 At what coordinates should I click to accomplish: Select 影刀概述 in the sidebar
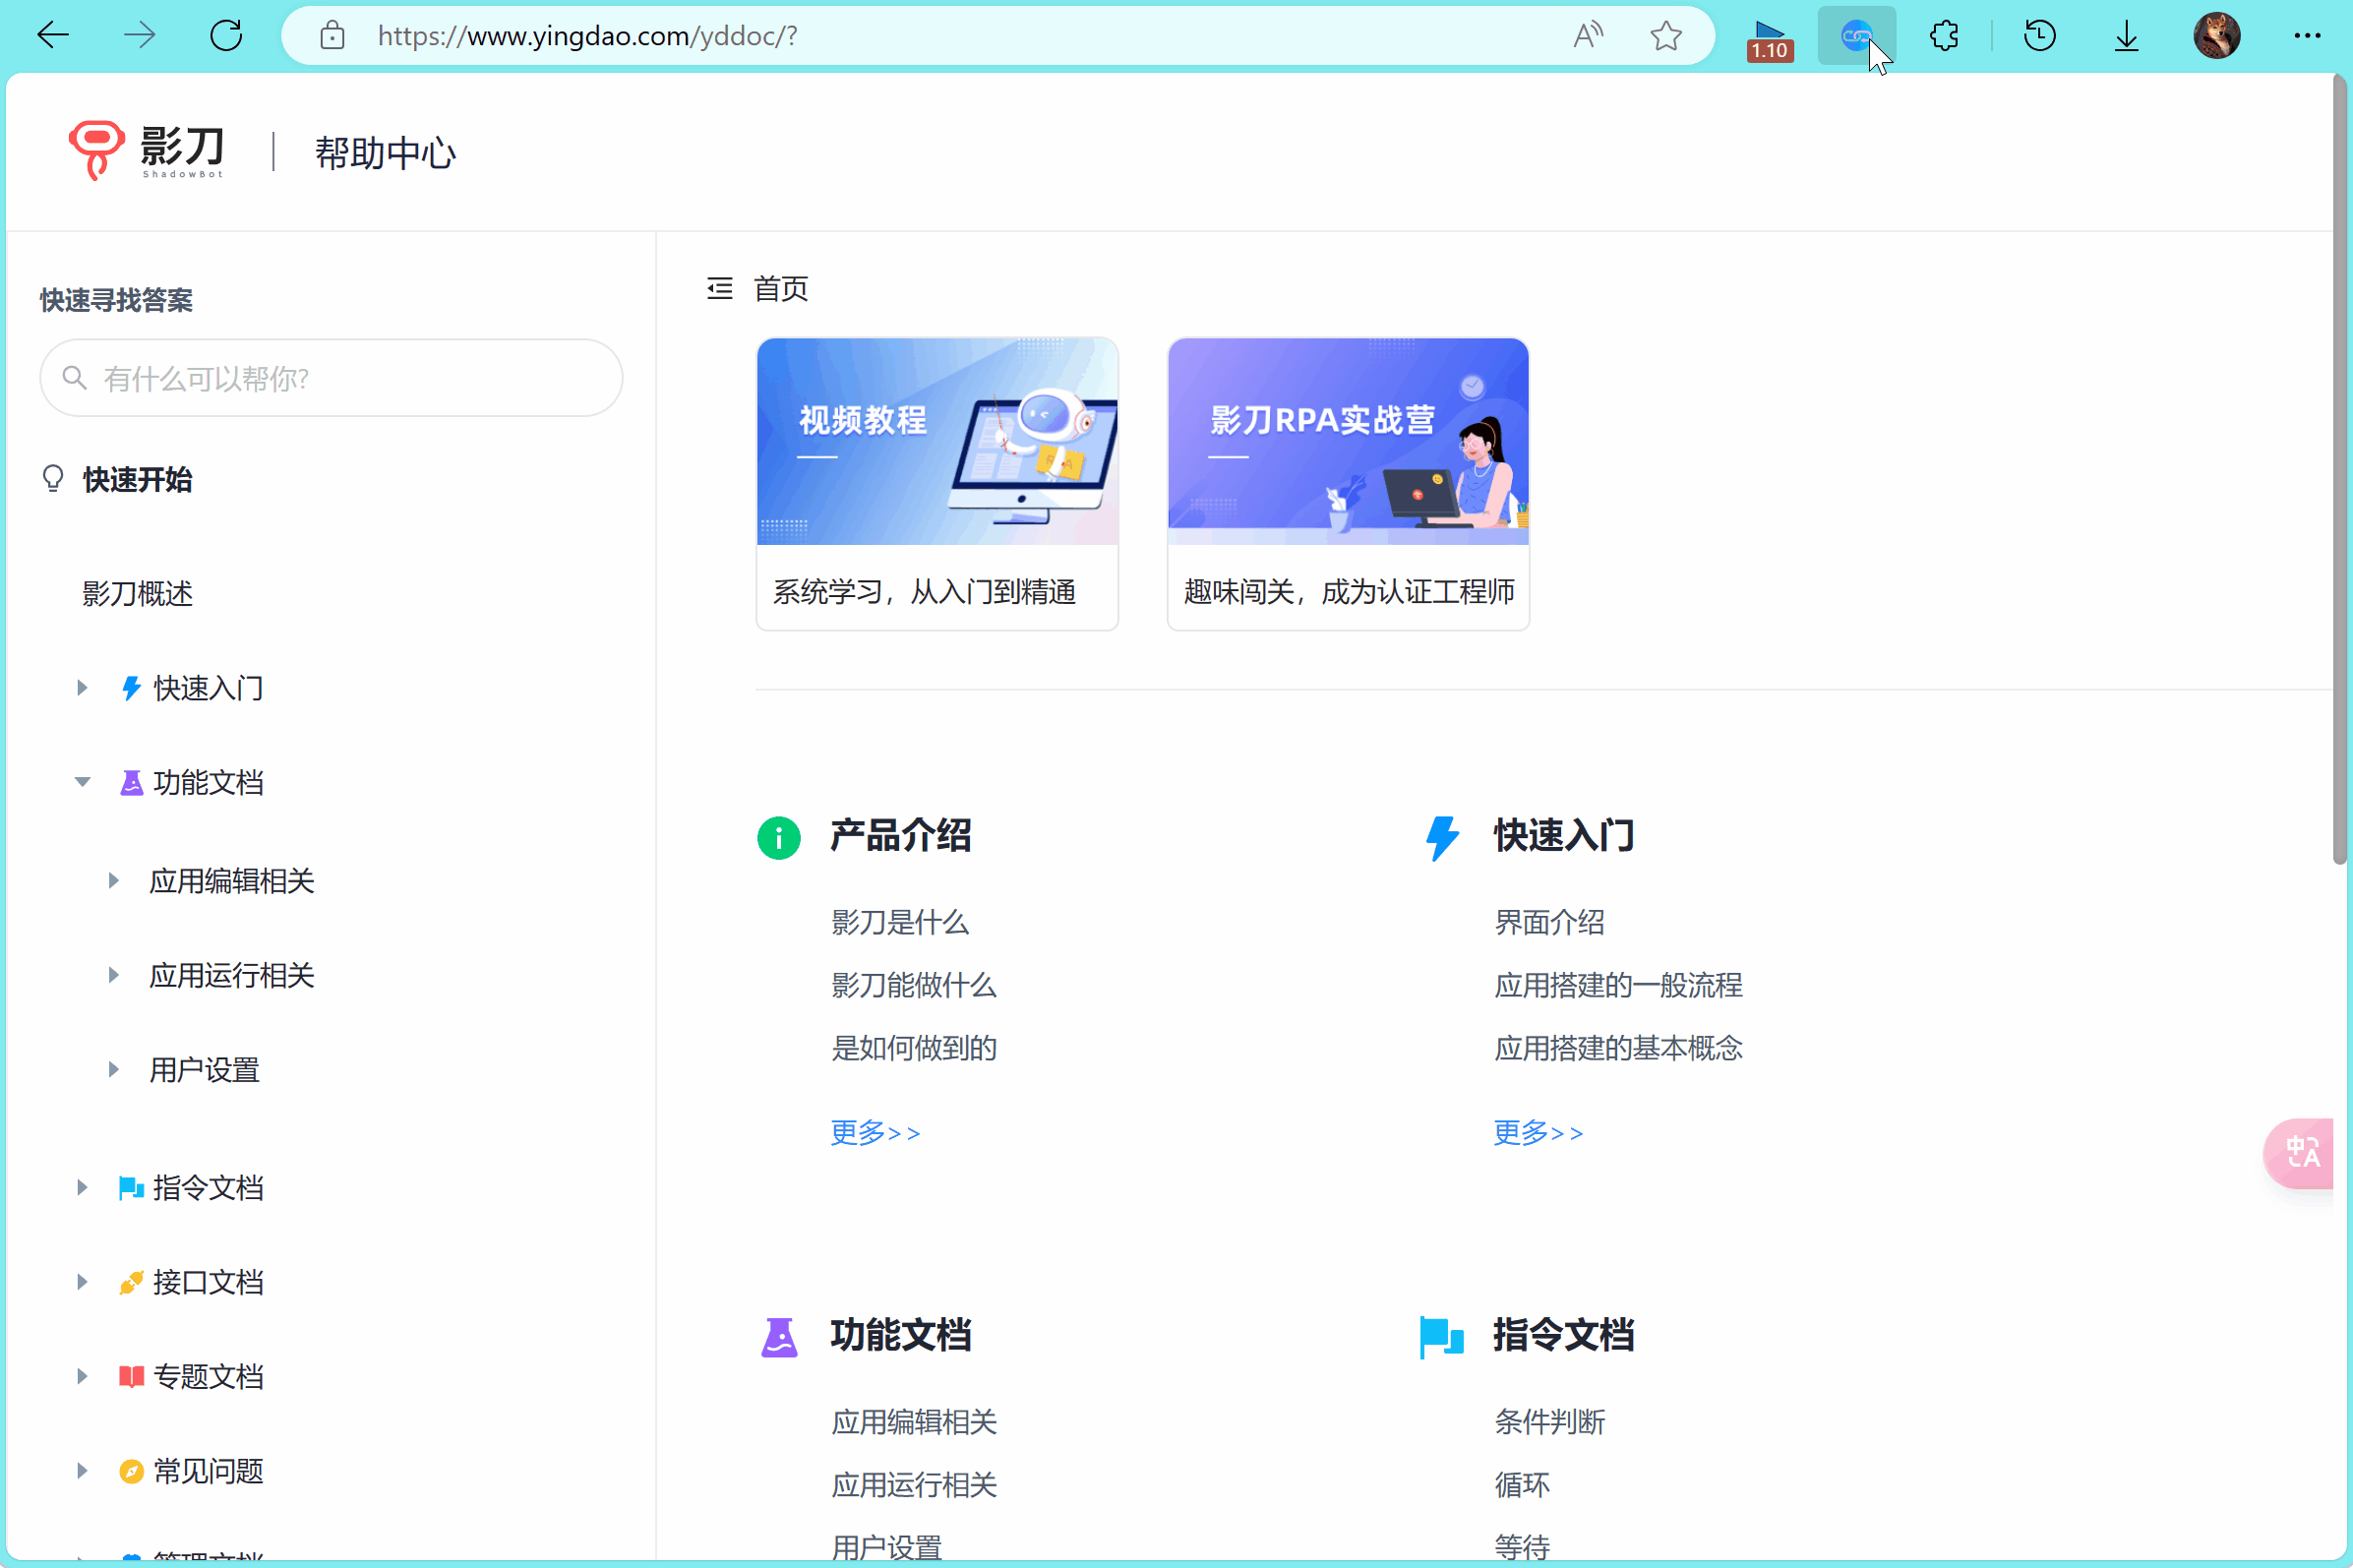pos(137,594)
